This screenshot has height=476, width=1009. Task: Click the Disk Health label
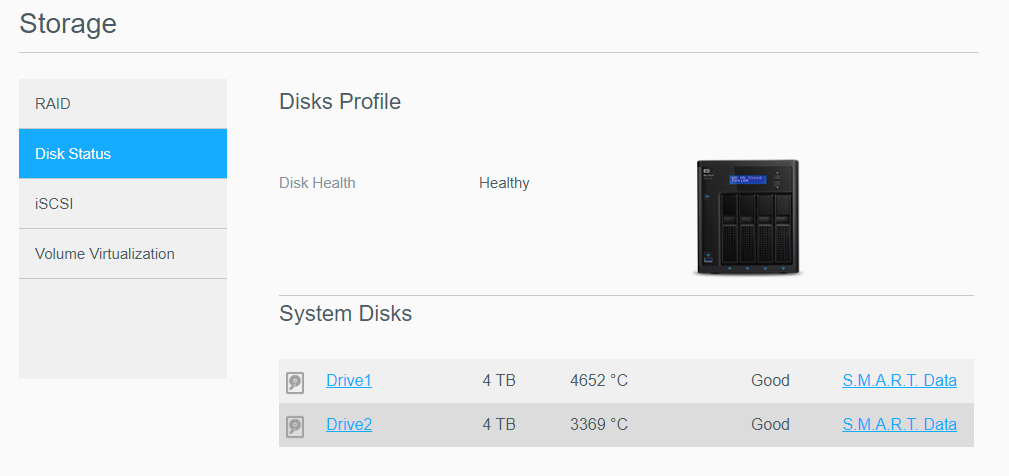[317, 183]
